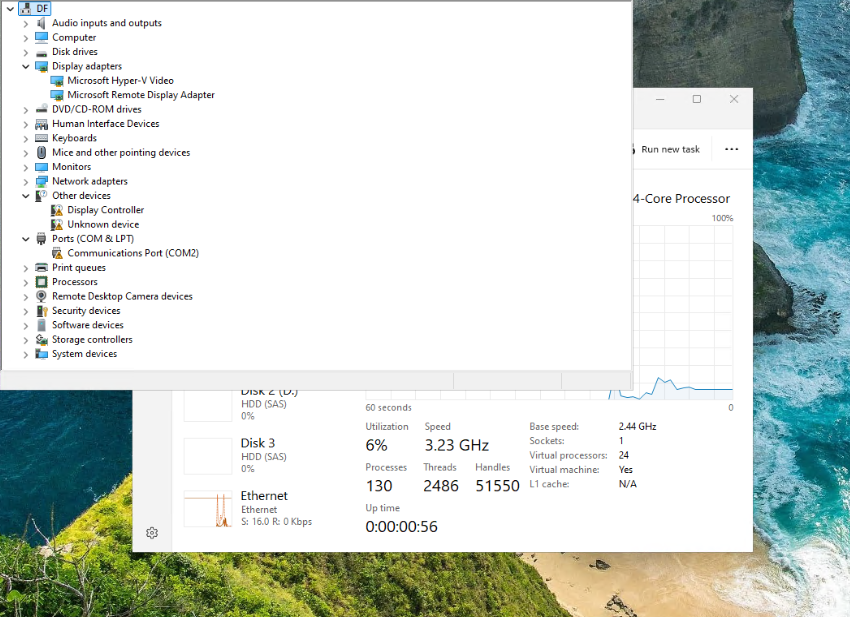This screenshot has width=850, height=617.
Task: Click the Human Interface Devices icon
Action: (x=41, y=124)
